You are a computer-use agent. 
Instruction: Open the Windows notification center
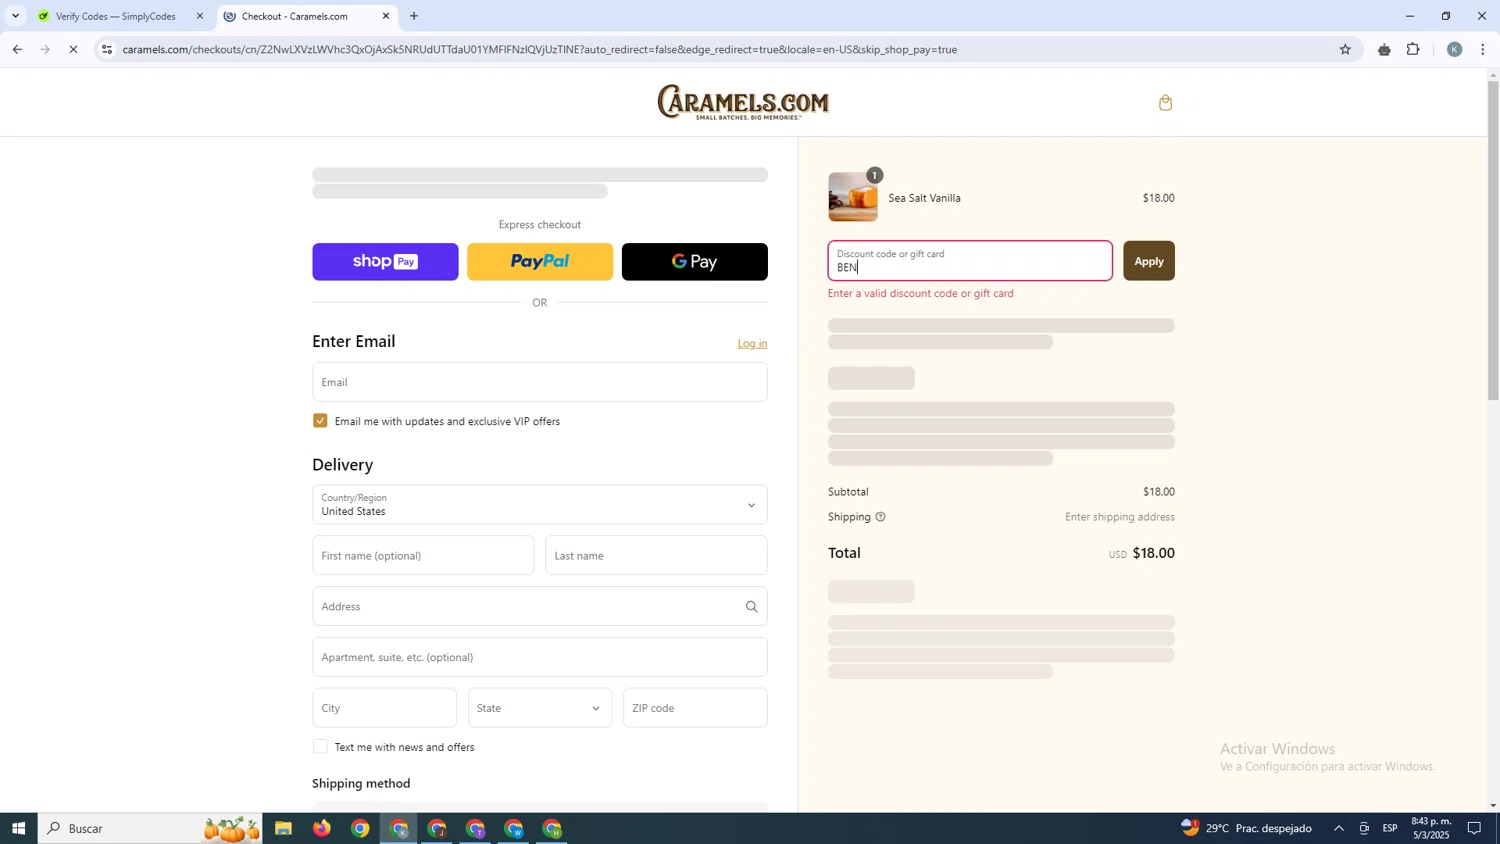[1474, 828]
